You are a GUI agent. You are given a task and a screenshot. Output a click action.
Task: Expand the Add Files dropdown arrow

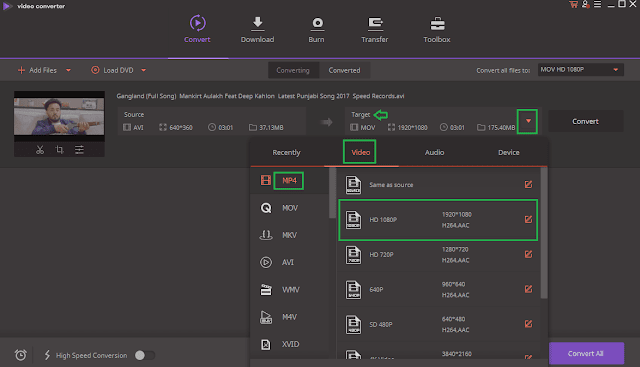pos(69,70)
